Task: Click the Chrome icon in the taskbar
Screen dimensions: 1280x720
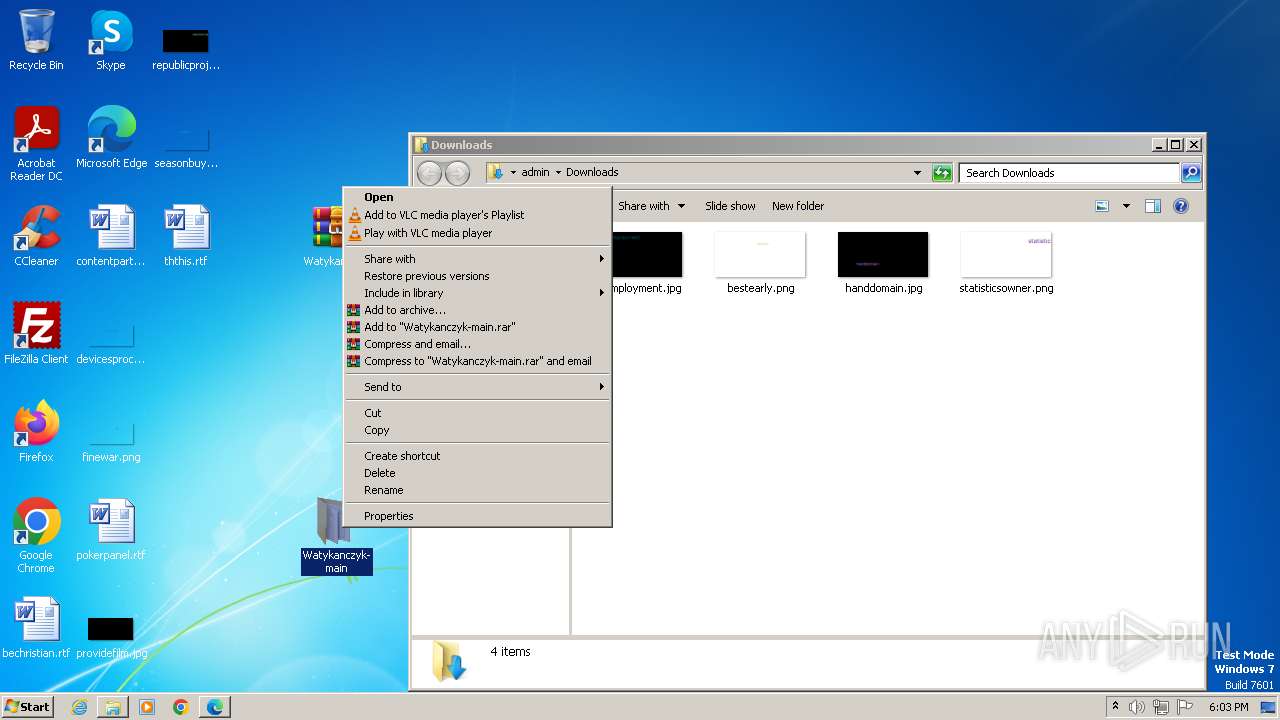Action: [x=181, y=707]
